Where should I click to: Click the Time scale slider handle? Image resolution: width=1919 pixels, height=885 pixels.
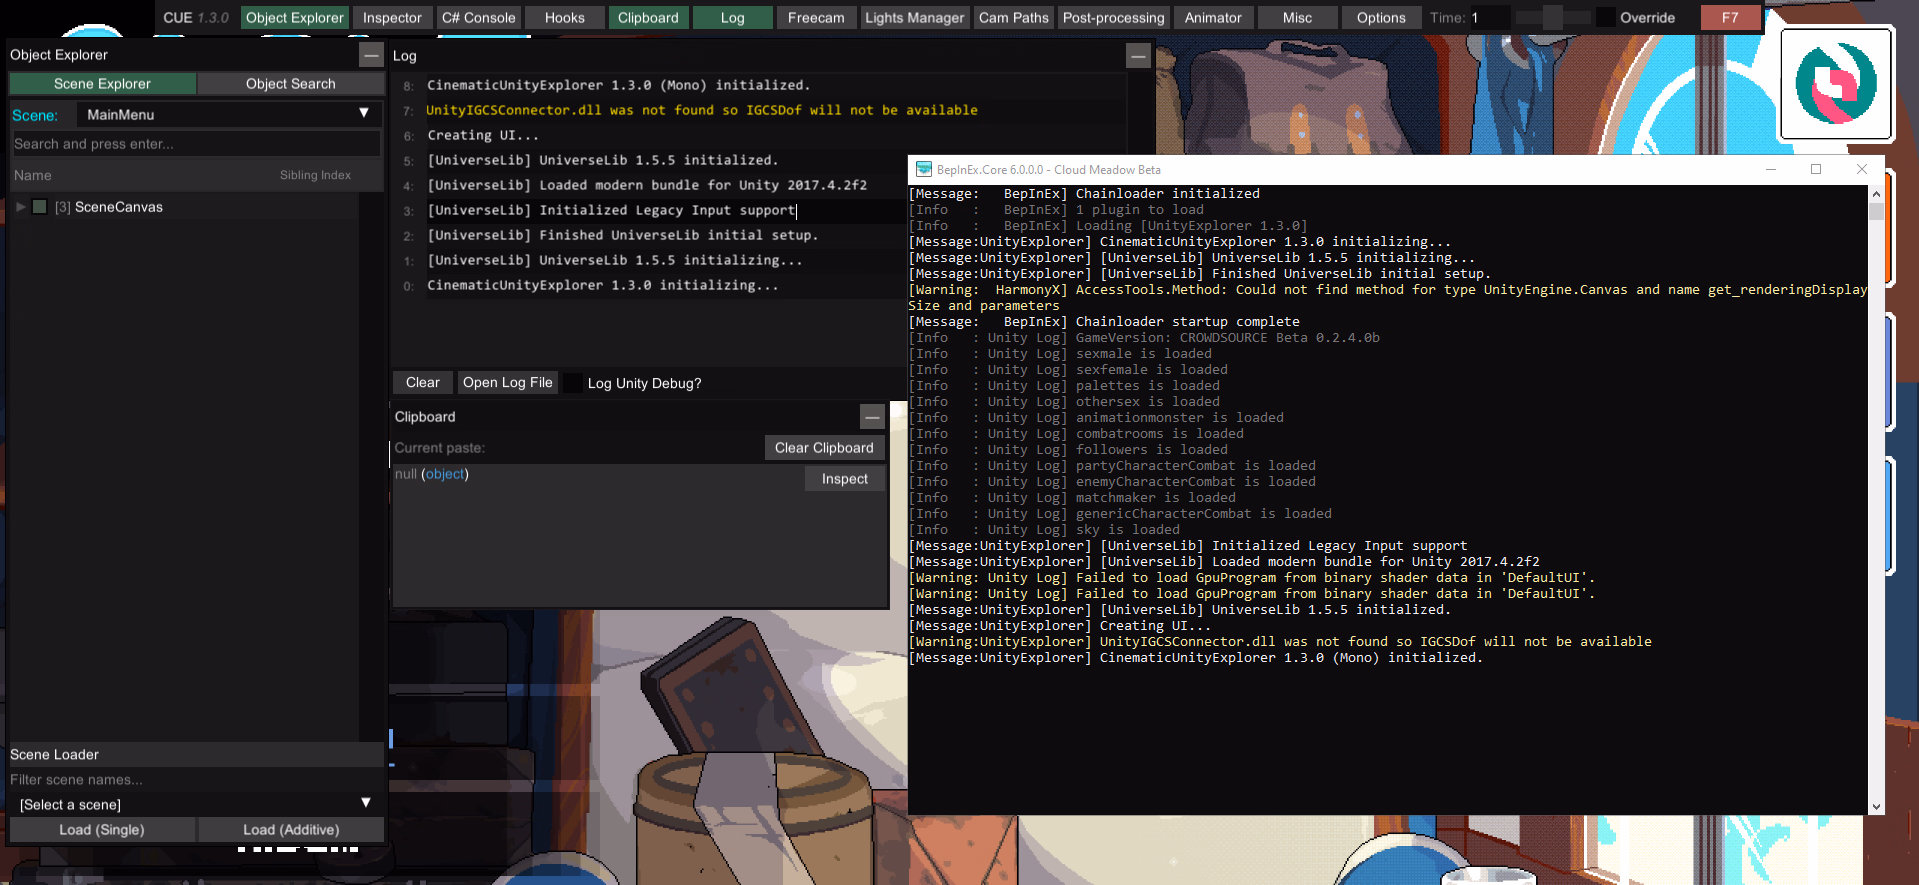(x=1552, y=18)
